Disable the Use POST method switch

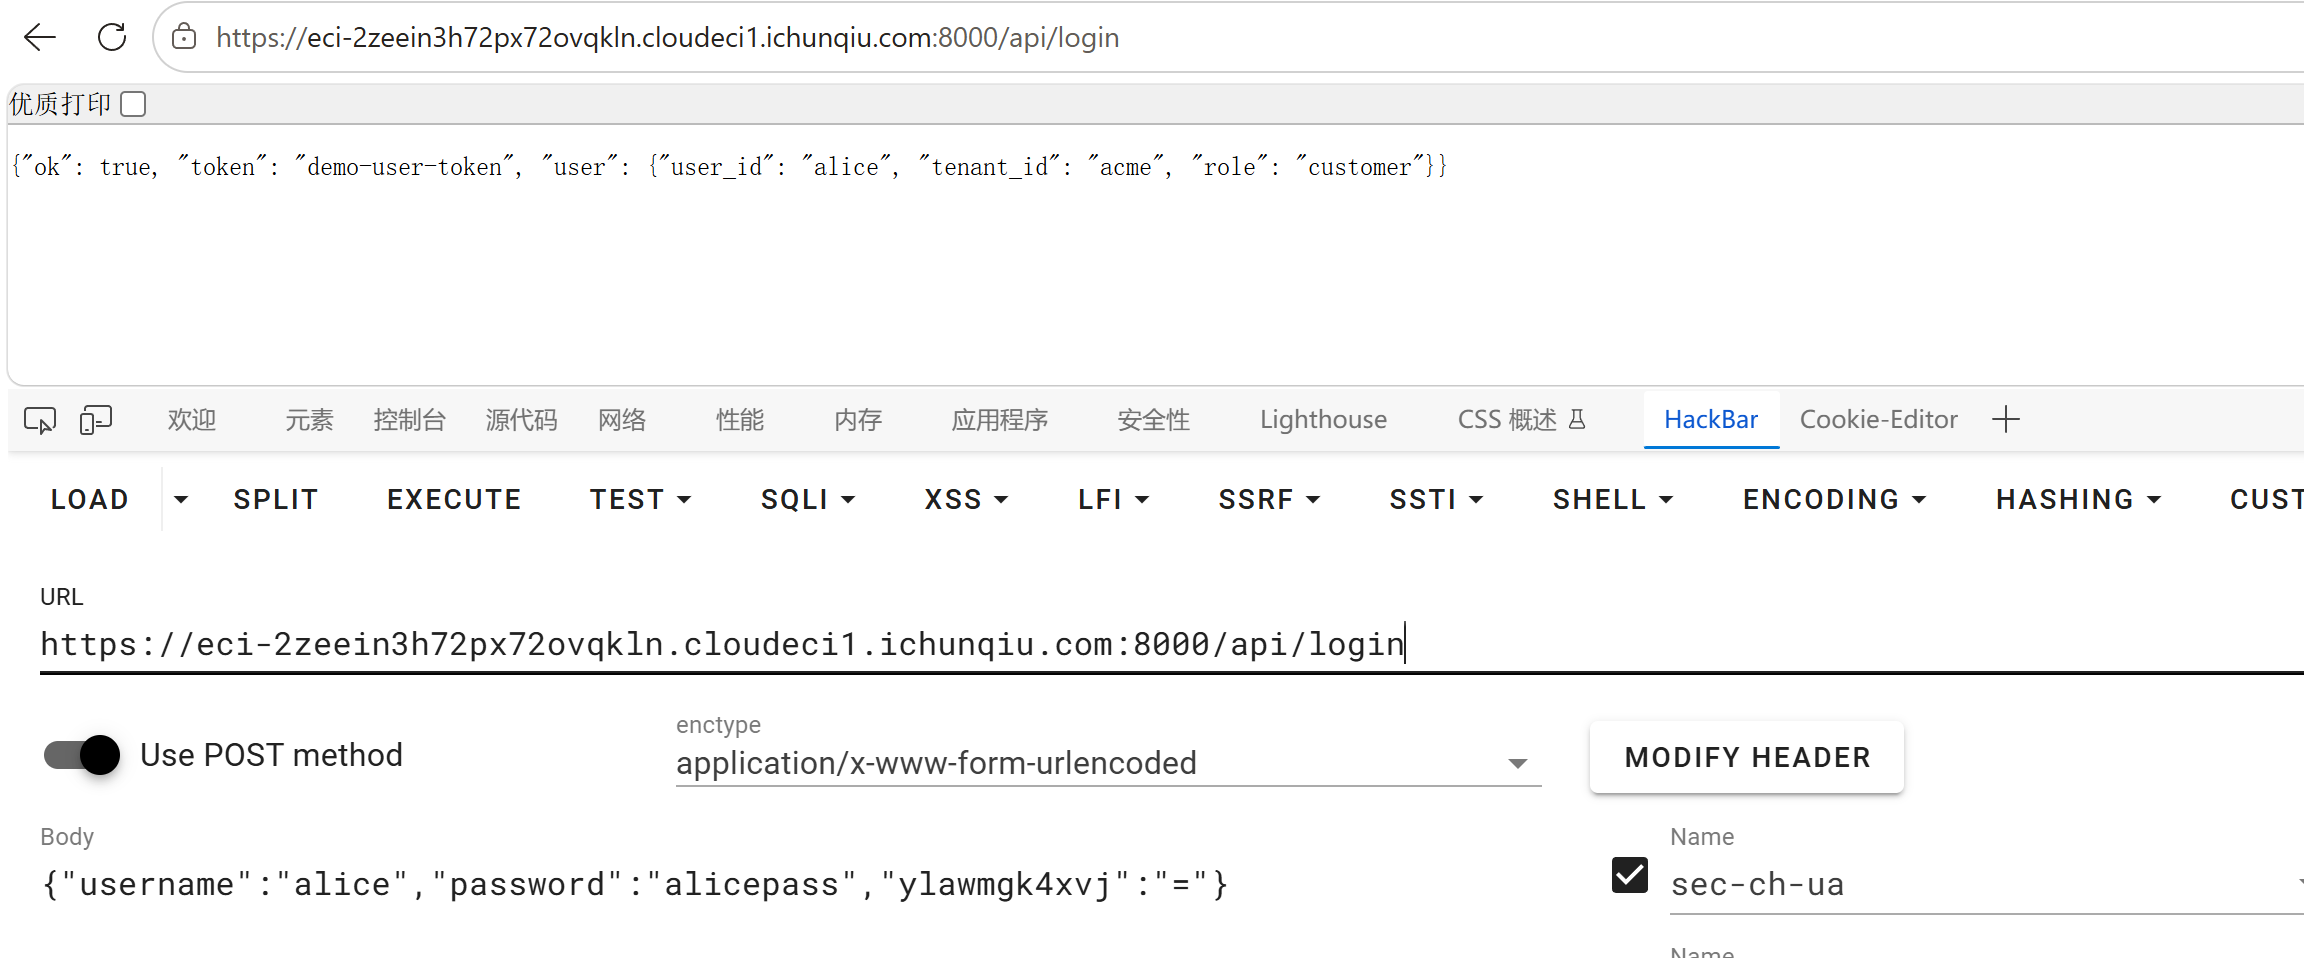tap(82, 755)
